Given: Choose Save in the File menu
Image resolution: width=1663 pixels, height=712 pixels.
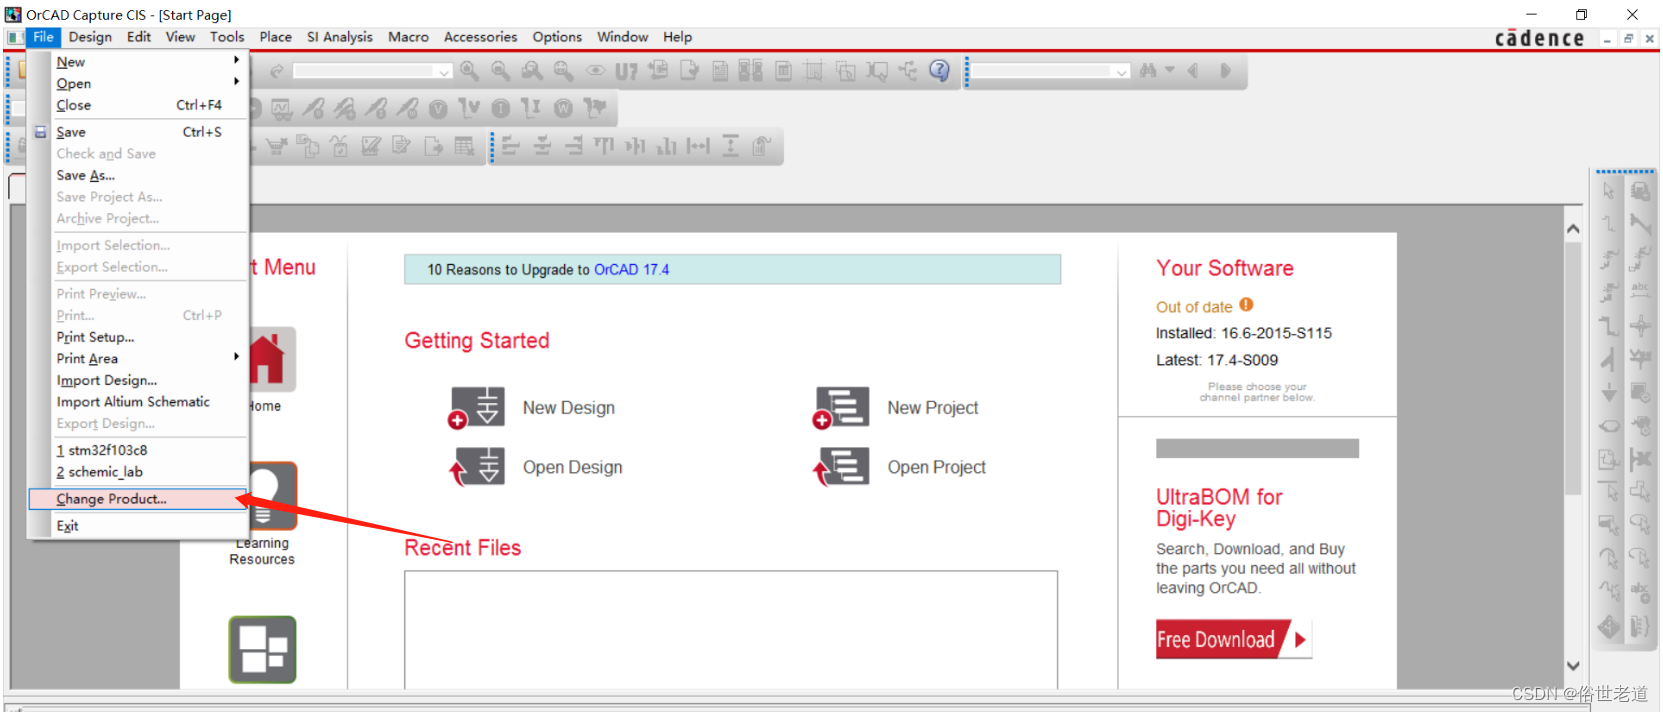Looking at the screenshot, I should click(138, 132).
